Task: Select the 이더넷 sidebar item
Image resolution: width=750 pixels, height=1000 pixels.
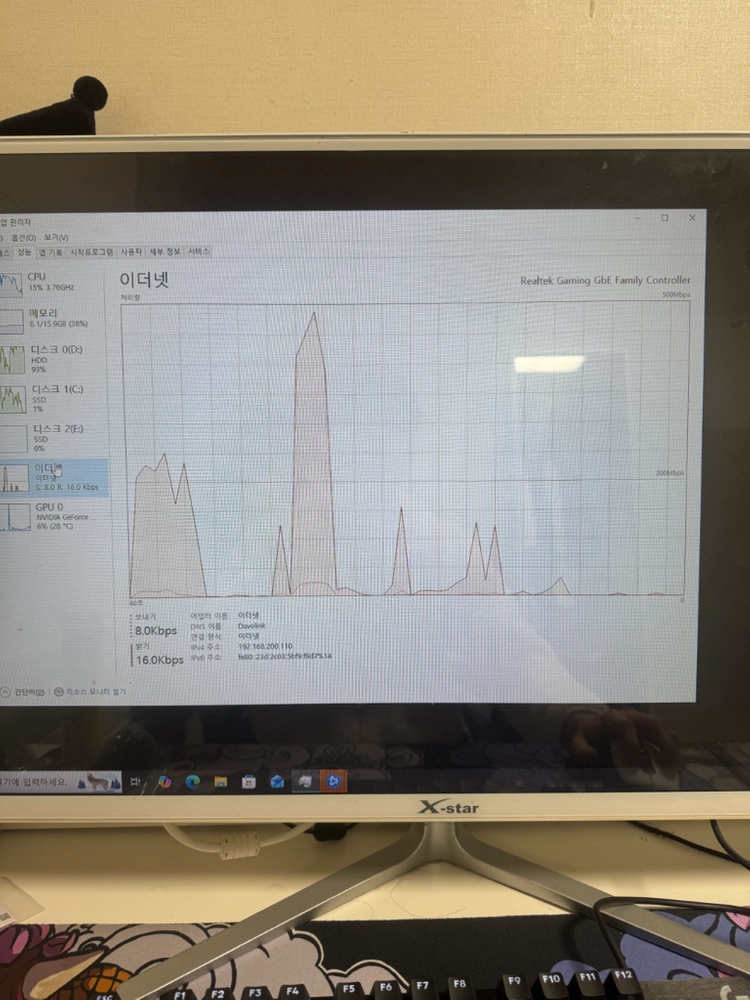Action: [54, 478]
